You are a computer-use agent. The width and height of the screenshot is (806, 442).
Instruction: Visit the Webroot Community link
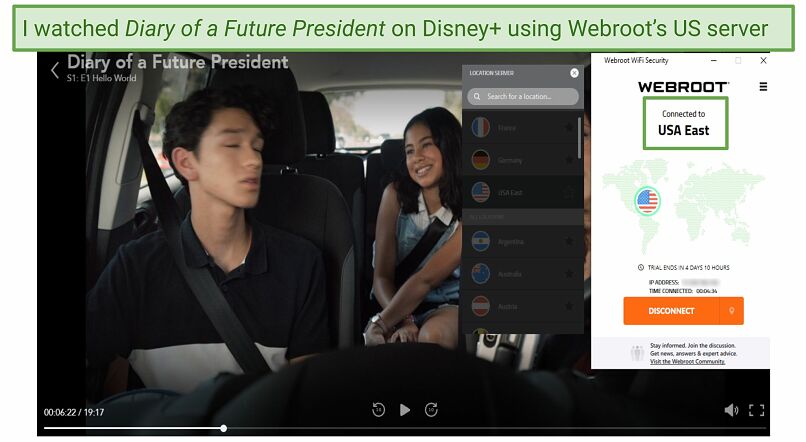[687, 361]
